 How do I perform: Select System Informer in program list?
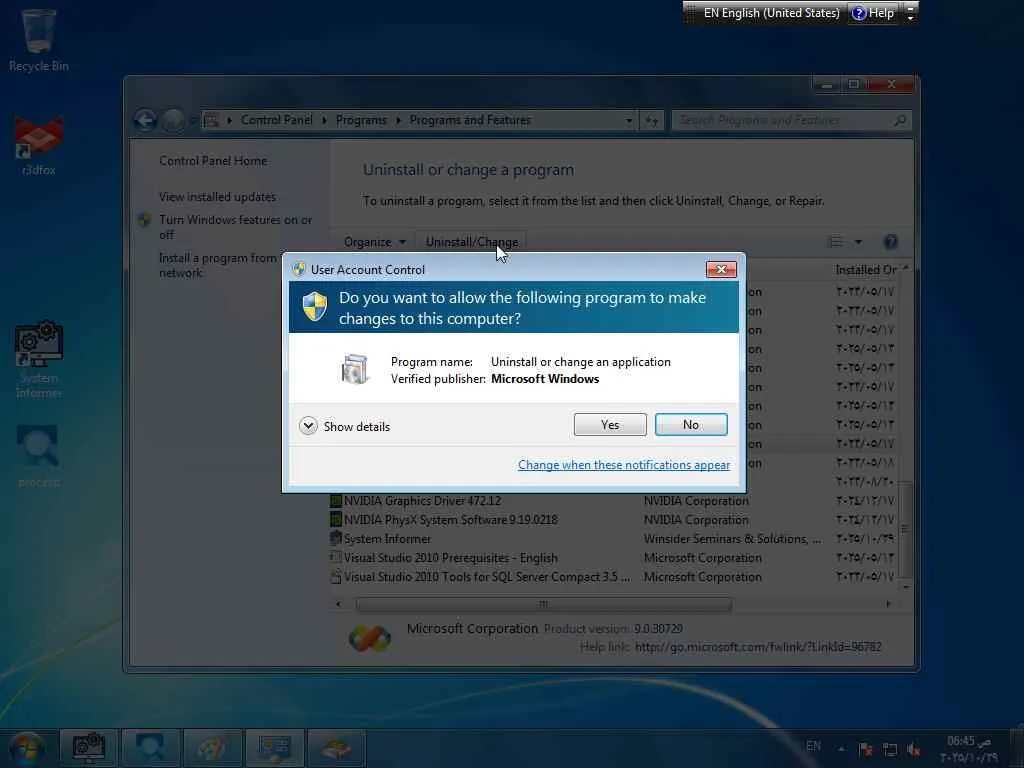click(x=614, y=539)
